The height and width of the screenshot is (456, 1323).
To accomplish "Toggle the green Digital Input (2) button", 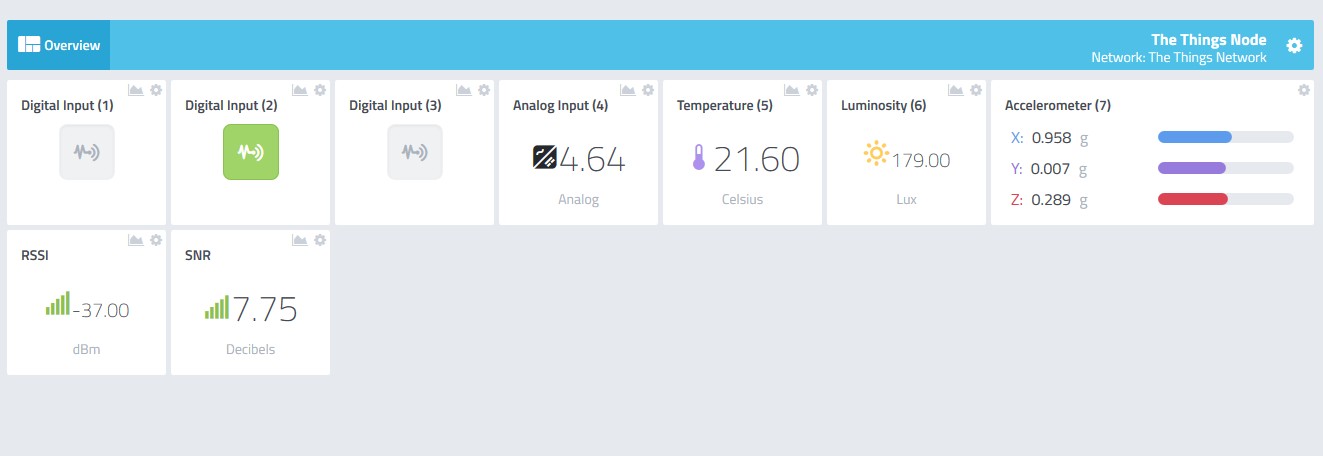I will click(251, 152).
